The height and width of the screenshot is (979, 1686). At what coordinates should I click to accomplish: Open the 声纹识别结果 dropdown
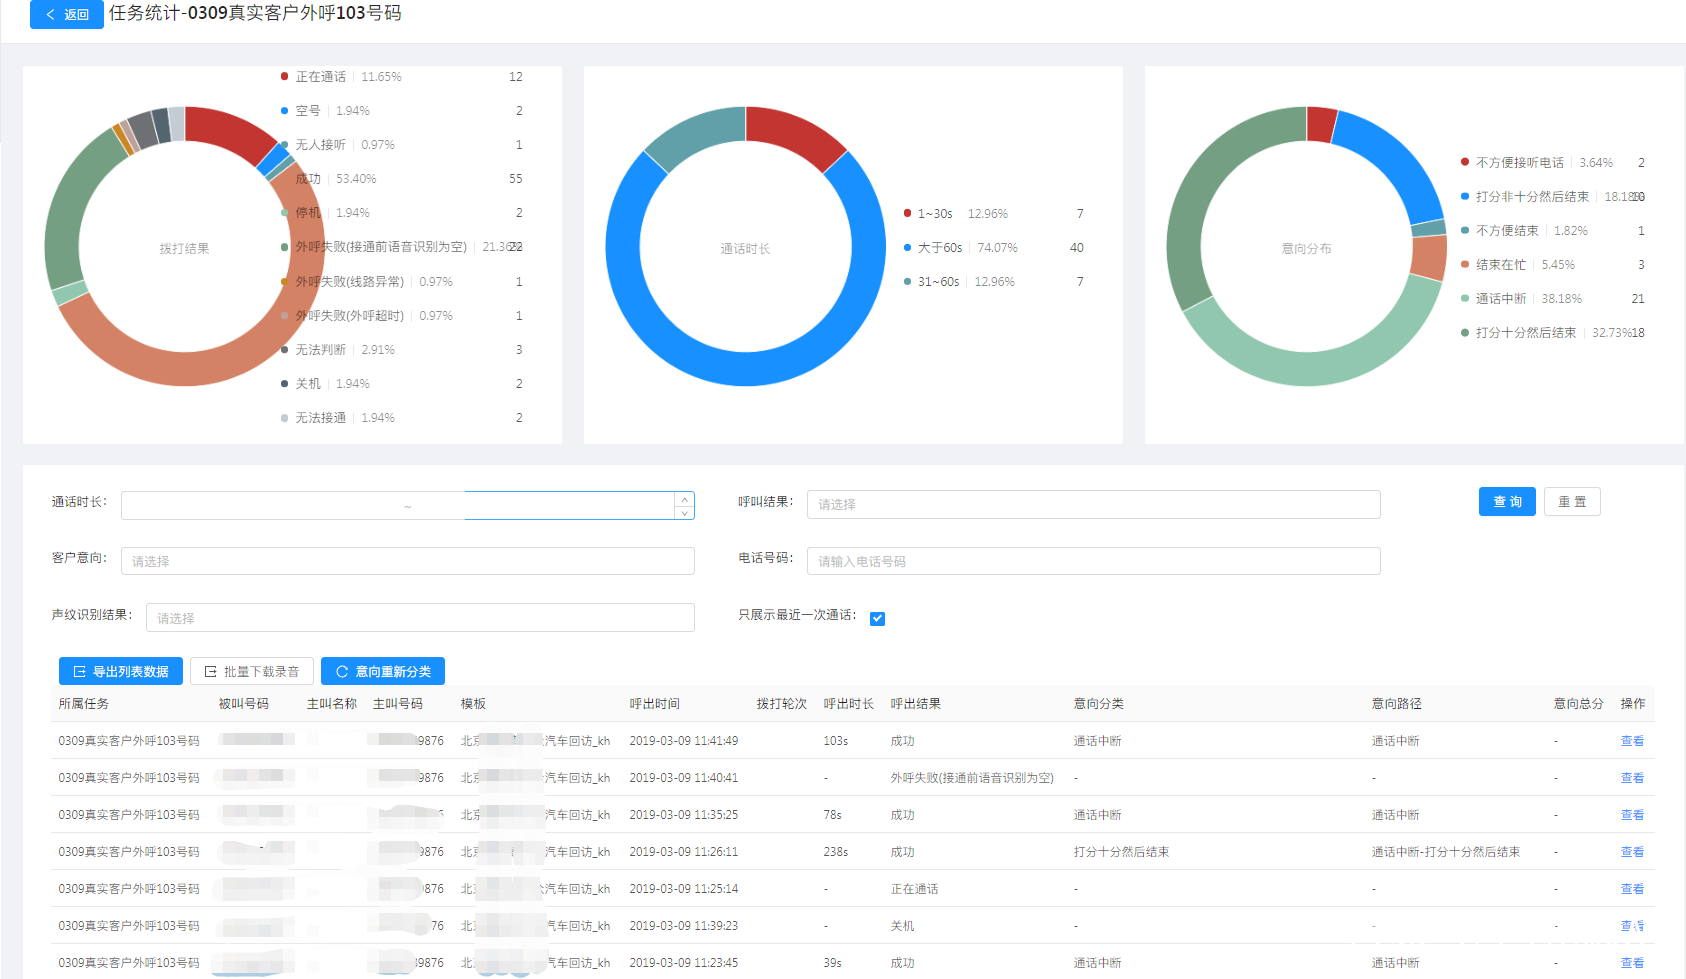pyautogui.click(x=420, y=619)
